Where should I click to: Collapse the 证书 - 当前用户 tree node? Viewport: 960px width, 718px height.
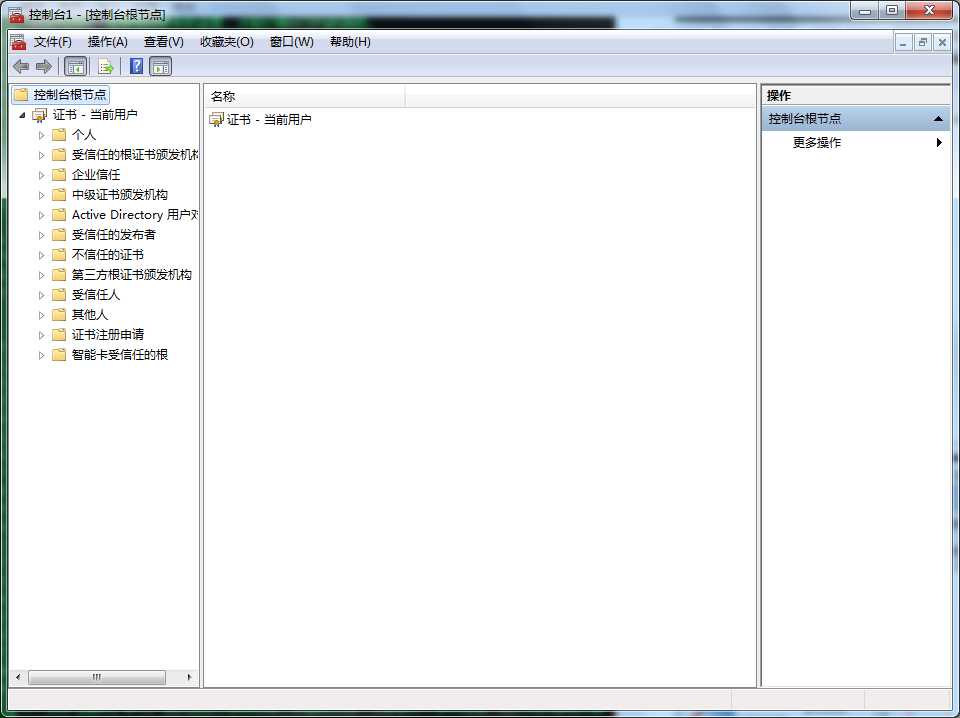[x=23, y=115]
